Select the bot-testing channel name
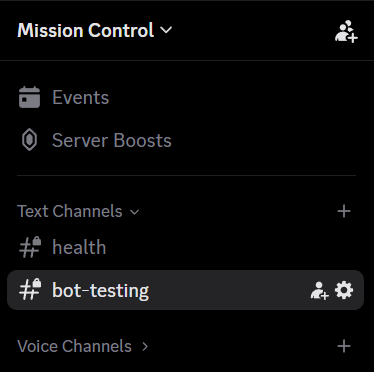374x372 pixels. click(100, 290)
